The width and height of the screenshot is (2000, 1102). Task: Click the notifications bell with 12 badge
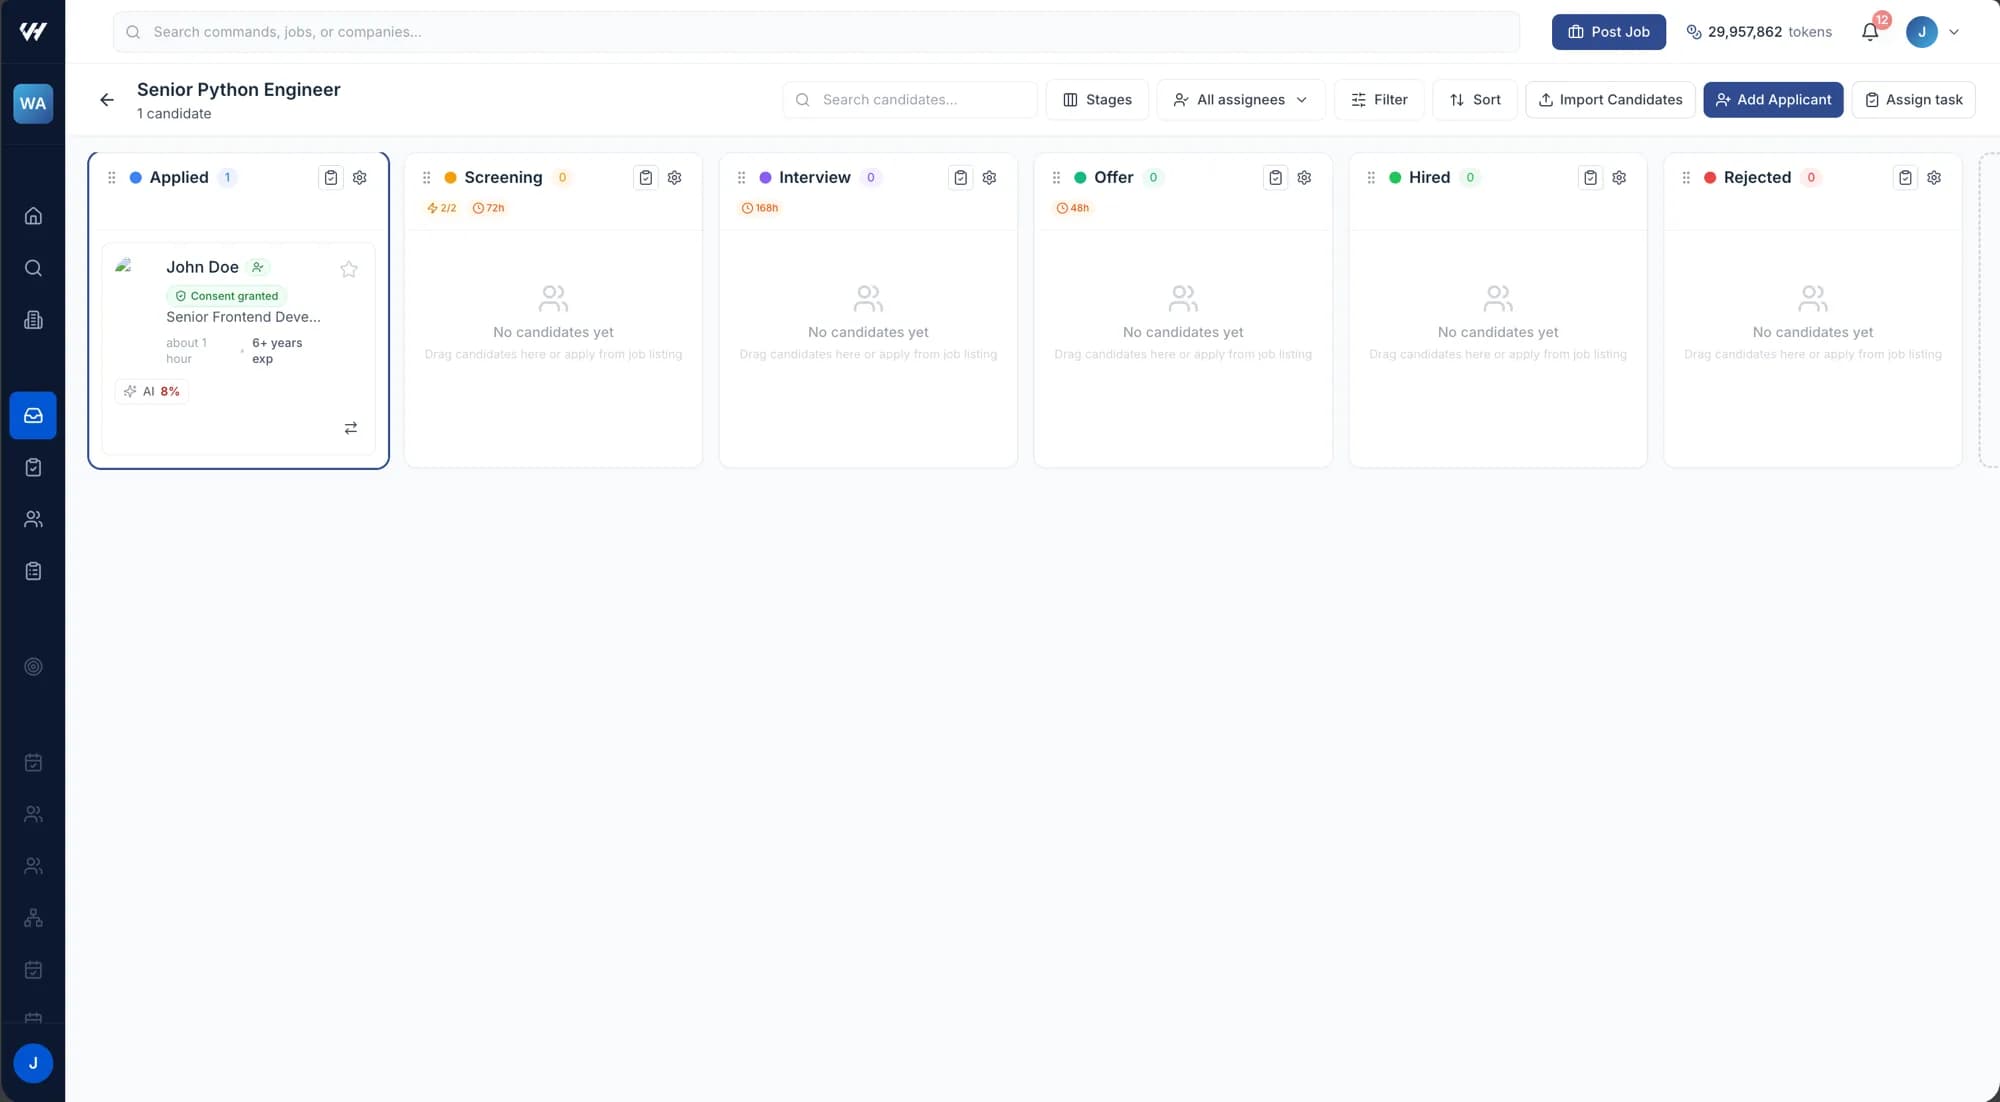pyautogui.click(x=1871, y=31)
